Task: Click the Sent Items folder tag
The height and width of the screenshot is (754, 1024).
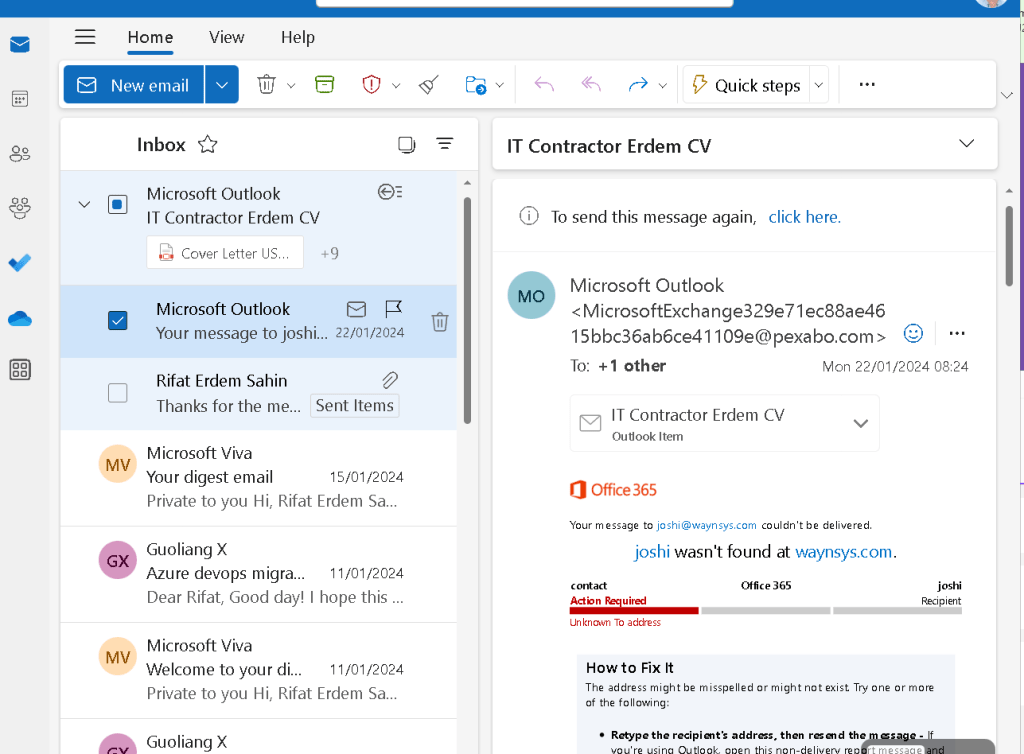Action: click(x=355, y=405)
